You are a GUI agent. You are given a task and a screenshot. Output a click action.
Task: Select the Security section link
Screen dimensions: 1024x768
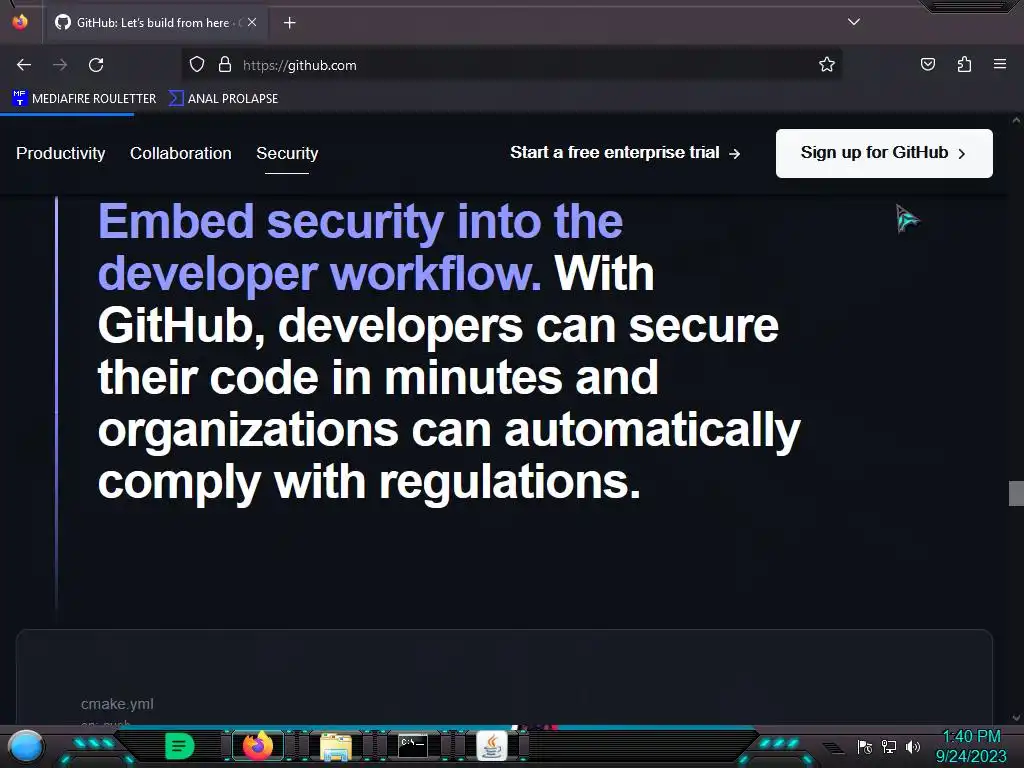pos(287,153)
